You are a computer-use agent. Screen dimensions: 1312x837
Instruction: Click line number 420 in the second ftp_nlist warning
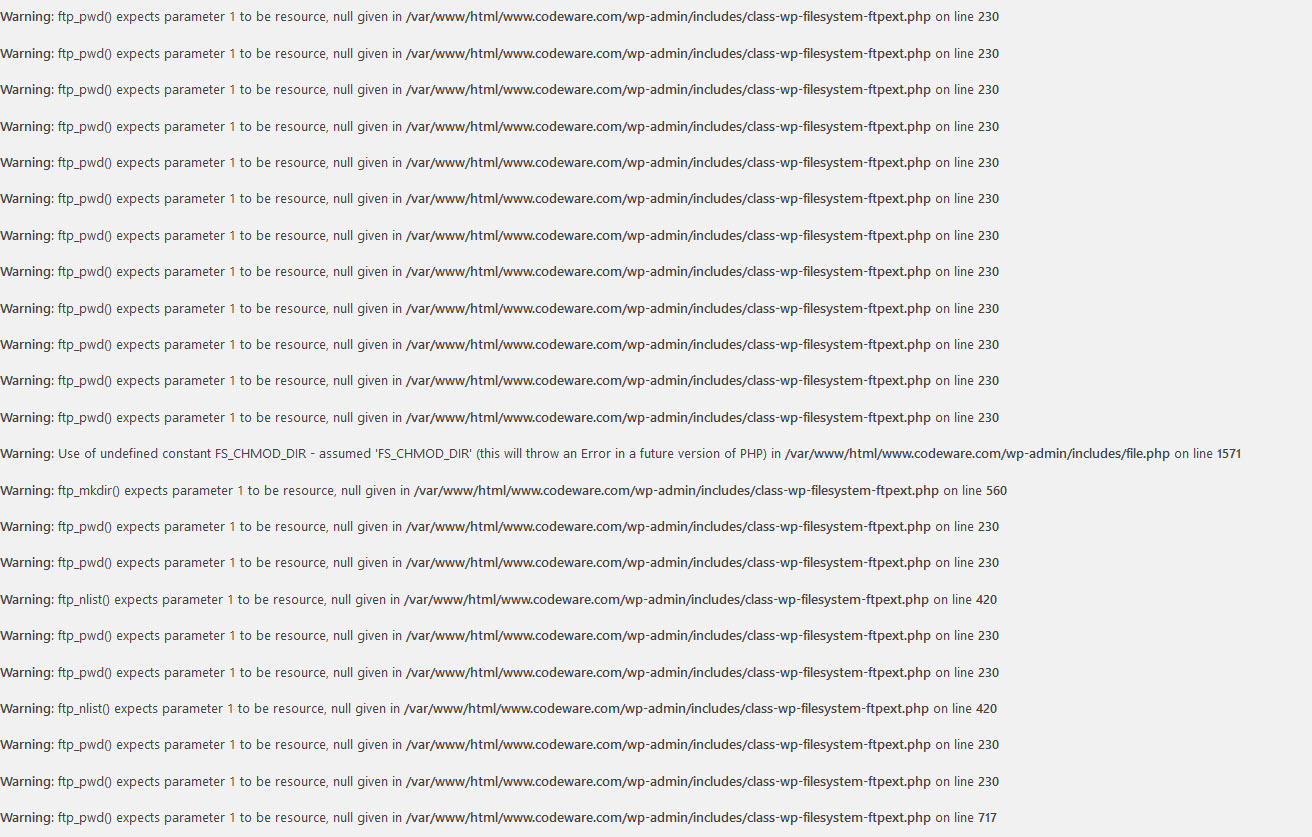click(986, 709)
